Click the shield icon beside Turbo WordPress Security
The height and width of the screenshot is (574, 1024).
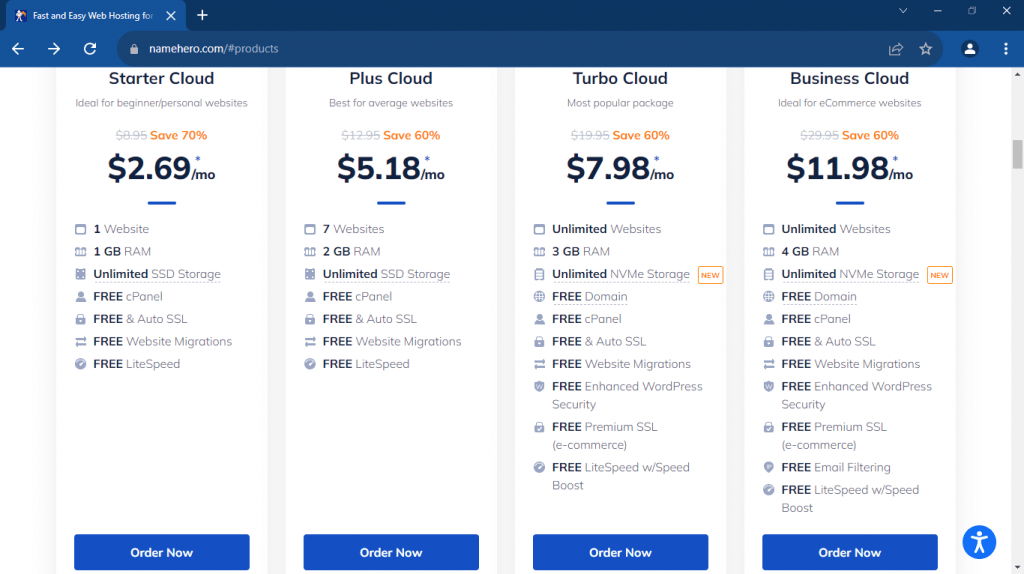(539, 387)
